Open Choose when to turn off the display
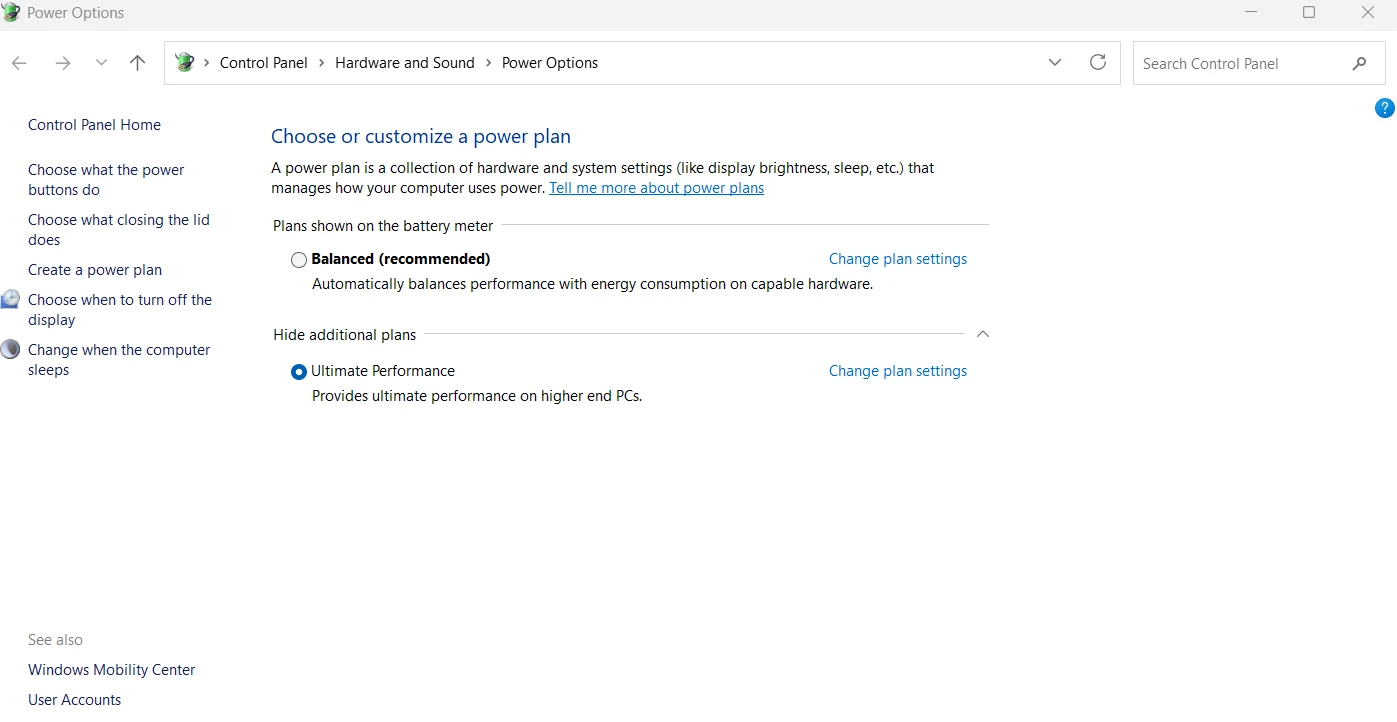Image resolution: width=1397 pixels, height=722 pixels. (x=120, y=310)
